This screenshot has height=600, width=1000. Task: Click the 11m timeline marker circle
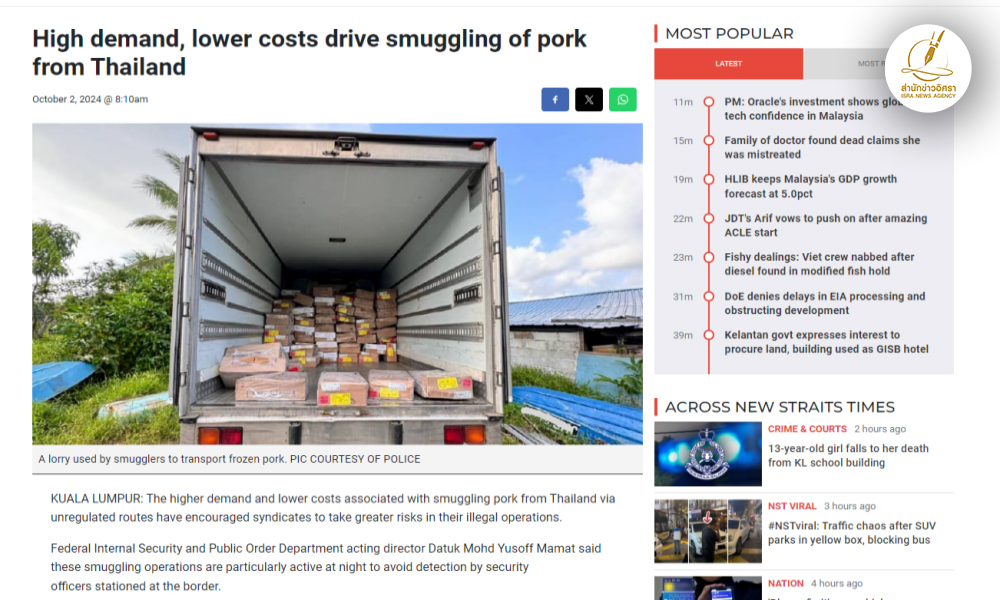(709, 102)
